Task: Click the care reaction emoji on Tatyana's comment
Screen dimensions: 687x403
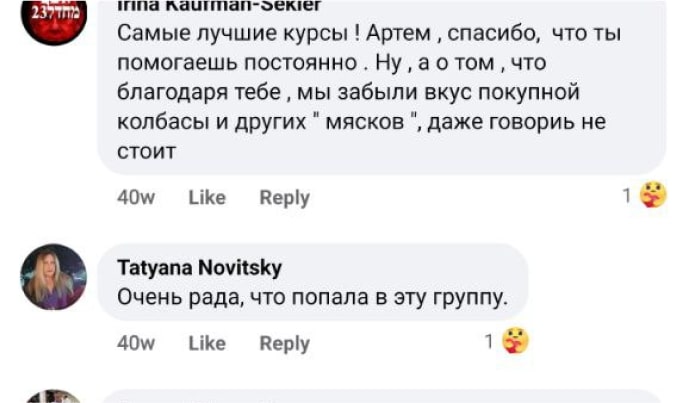Action: pyautogui.click(x=515, y=342)
